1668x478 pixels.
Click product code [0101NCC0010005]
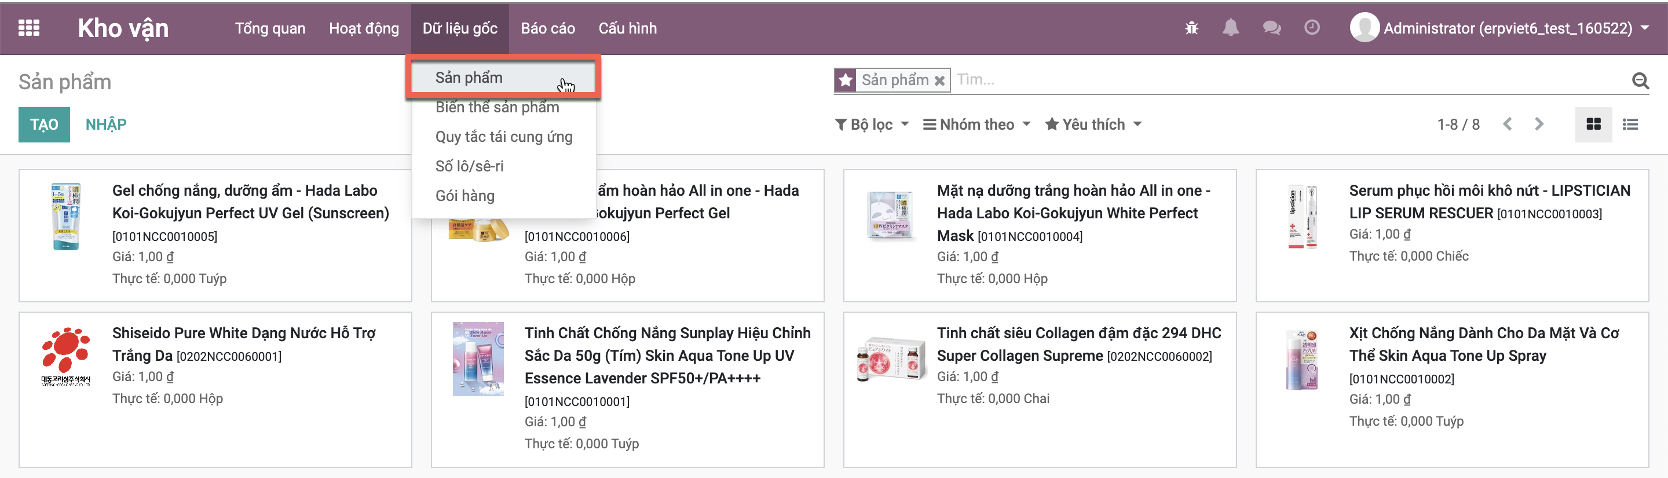pyautogui.click(x=165, y=237)
